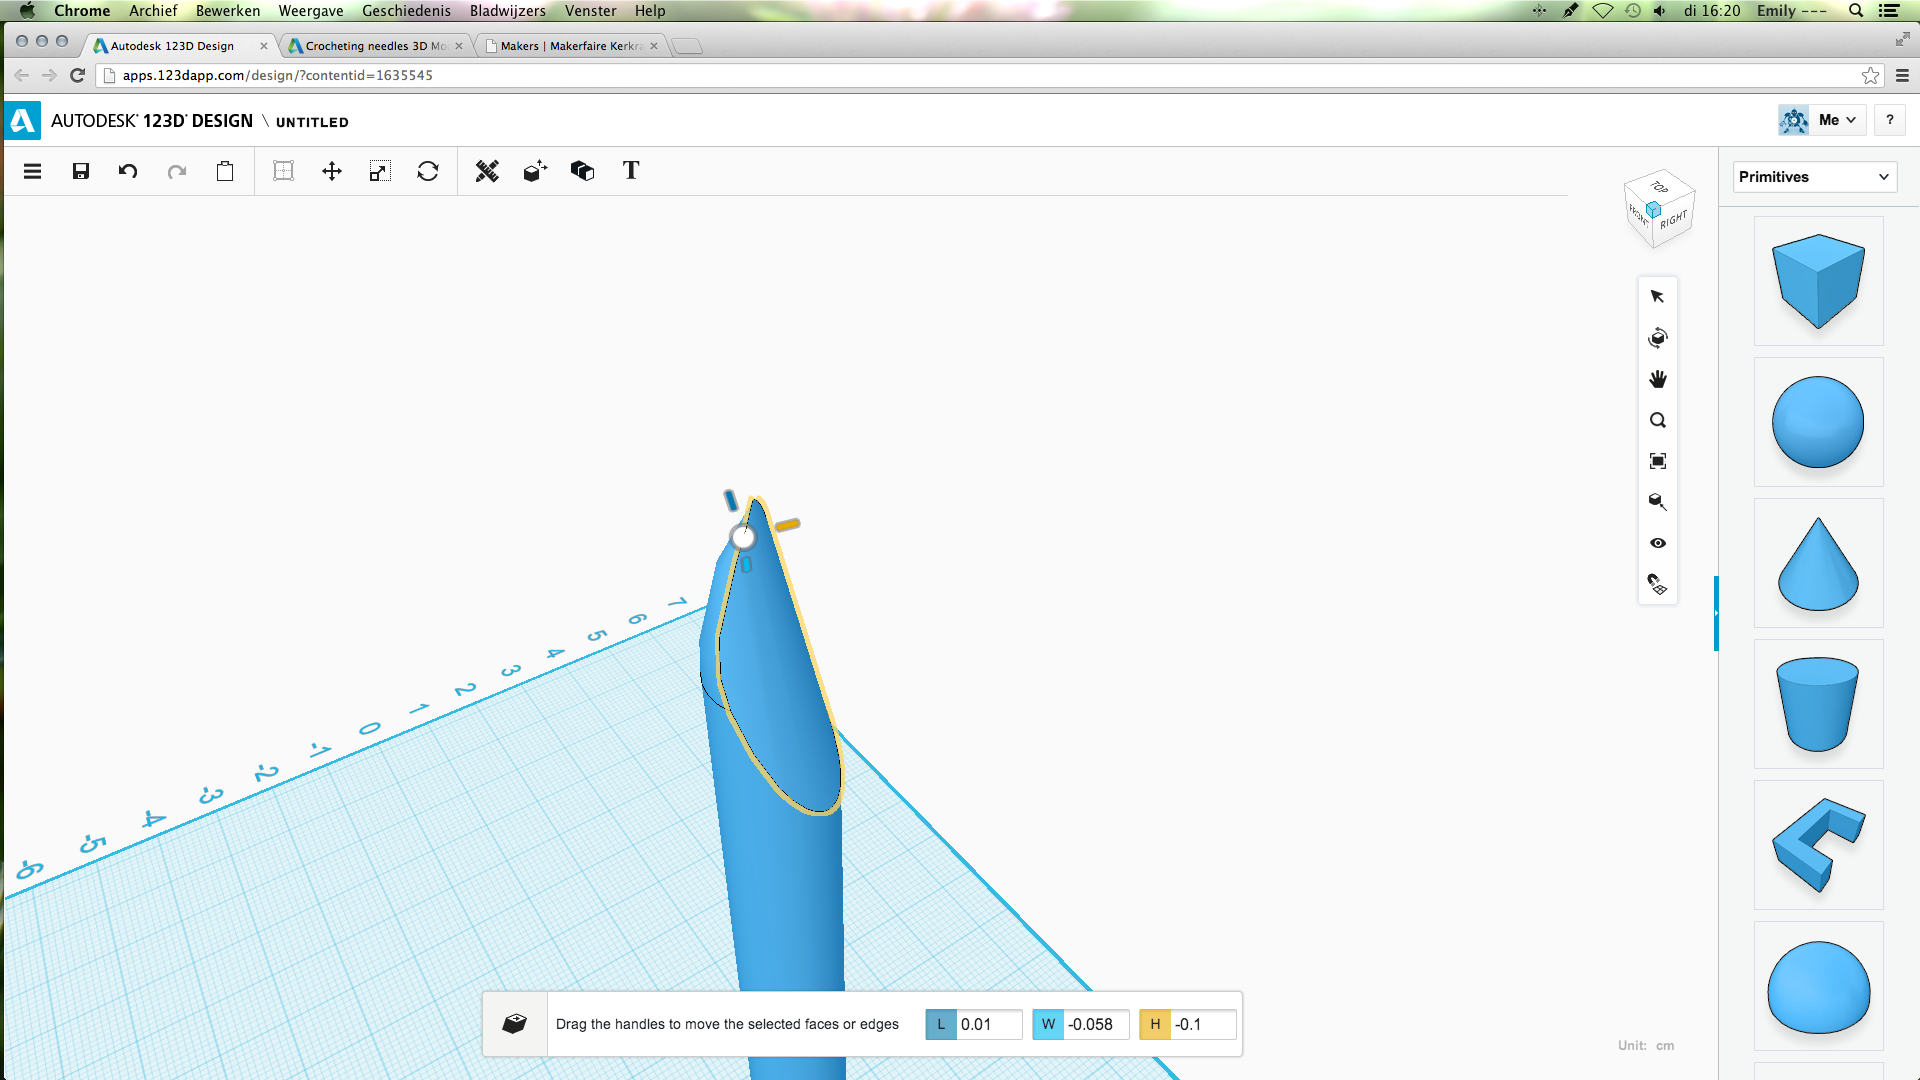Click the Text tool

tap(632, 171)
